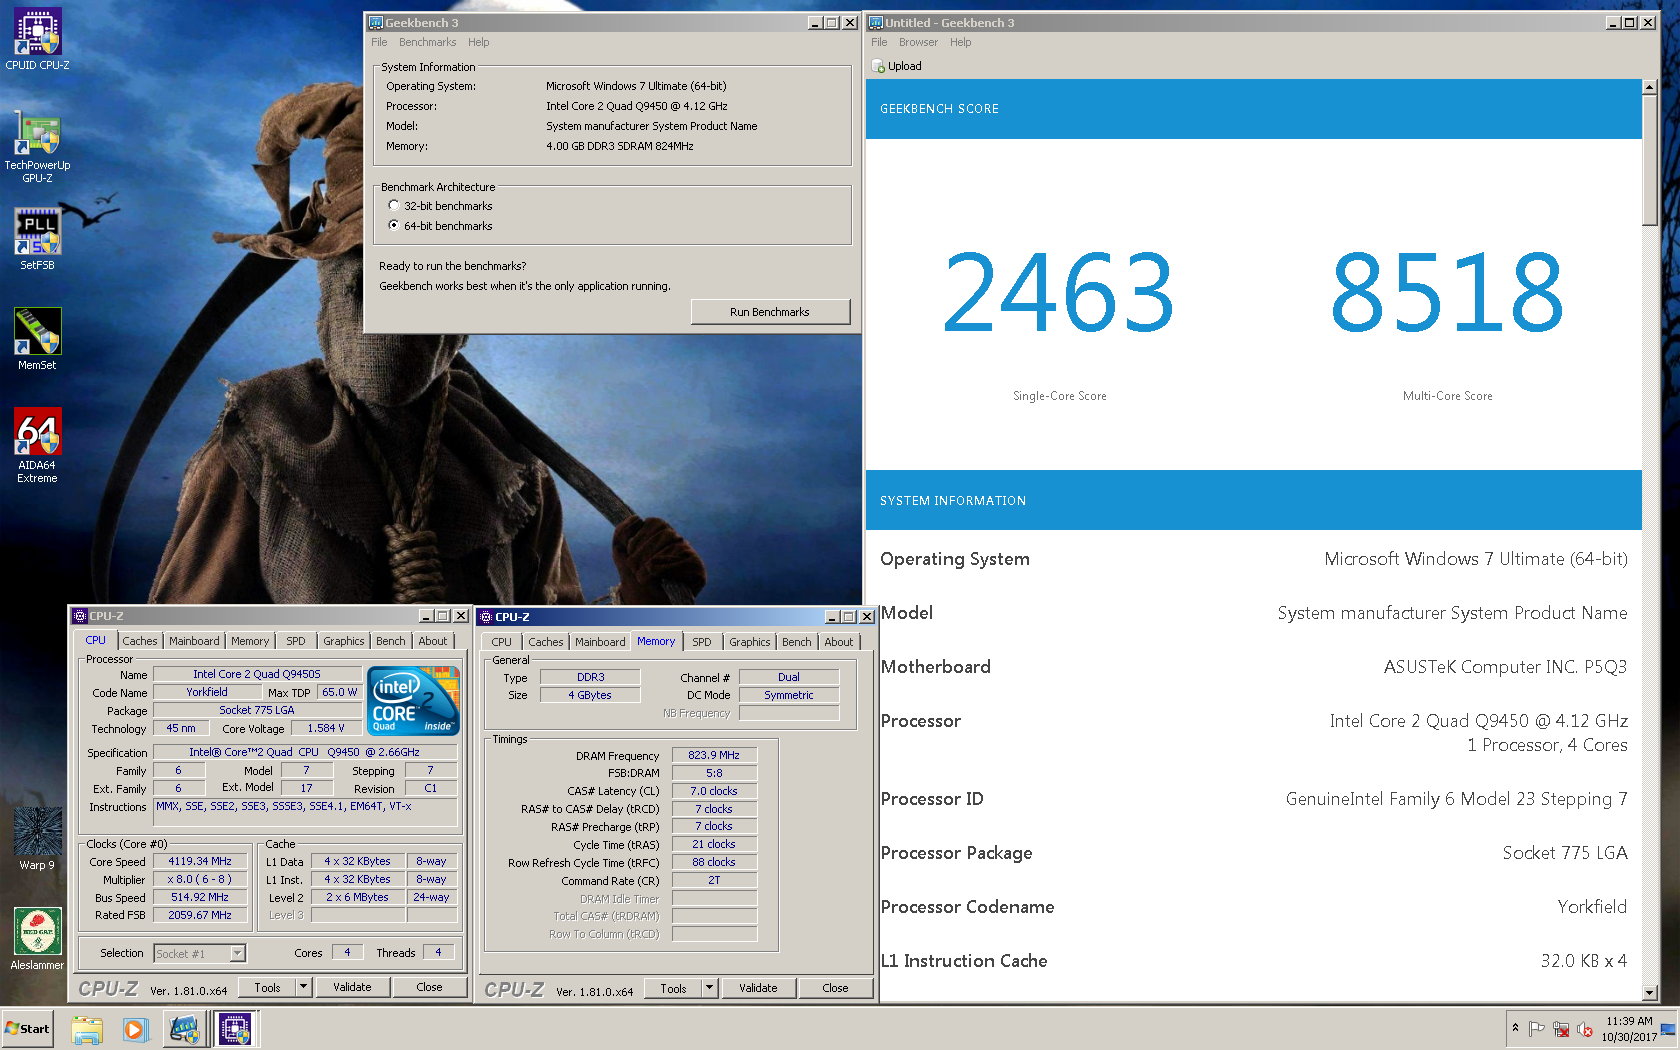
Task: Open Help menu in Untitled Geekbench window
Action: click(961, 42)
